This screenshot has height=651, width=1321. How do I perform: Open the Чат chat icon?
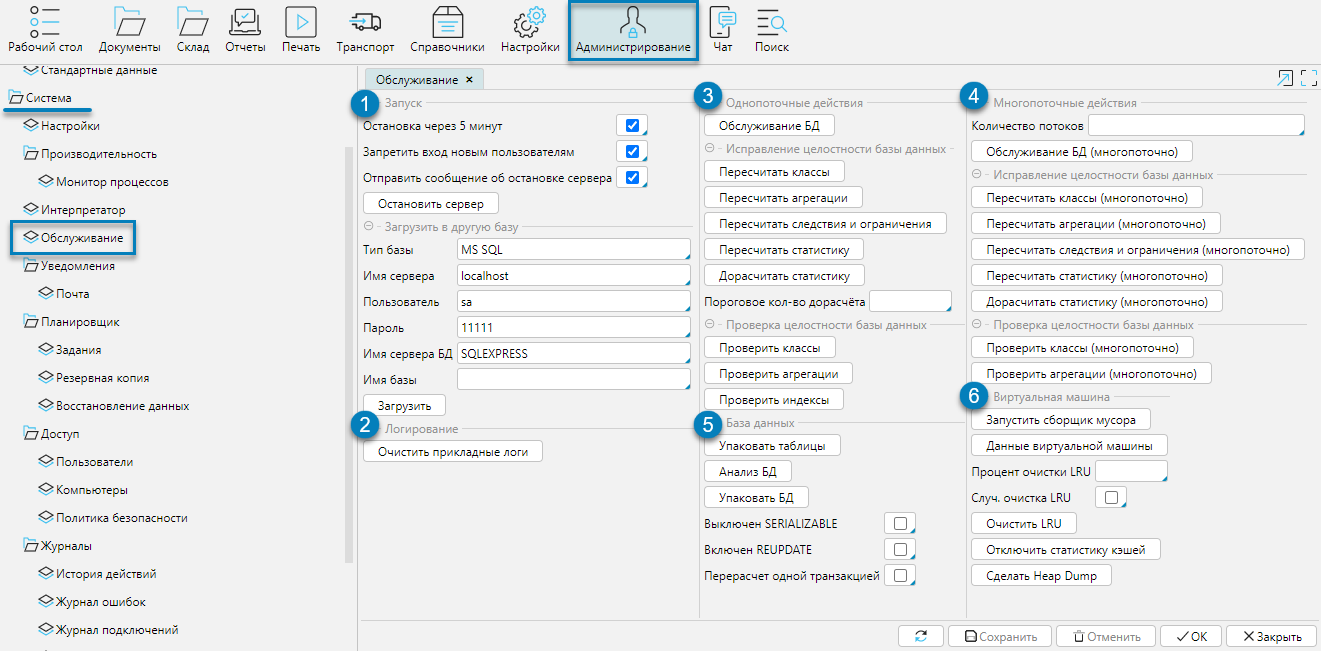coord(722,22)
